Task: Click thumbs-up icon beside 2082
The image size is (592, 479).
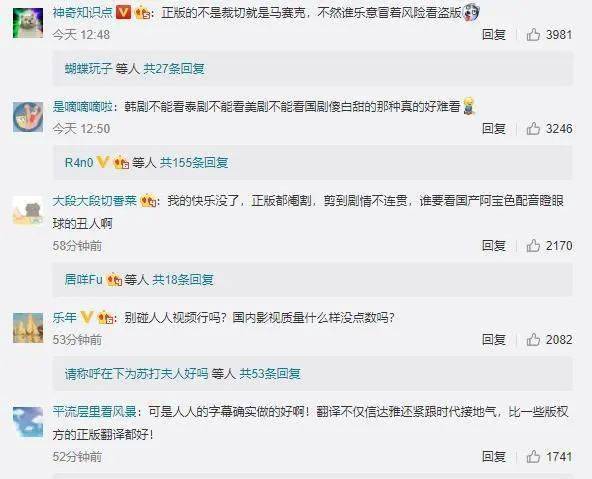Action: 533,340
